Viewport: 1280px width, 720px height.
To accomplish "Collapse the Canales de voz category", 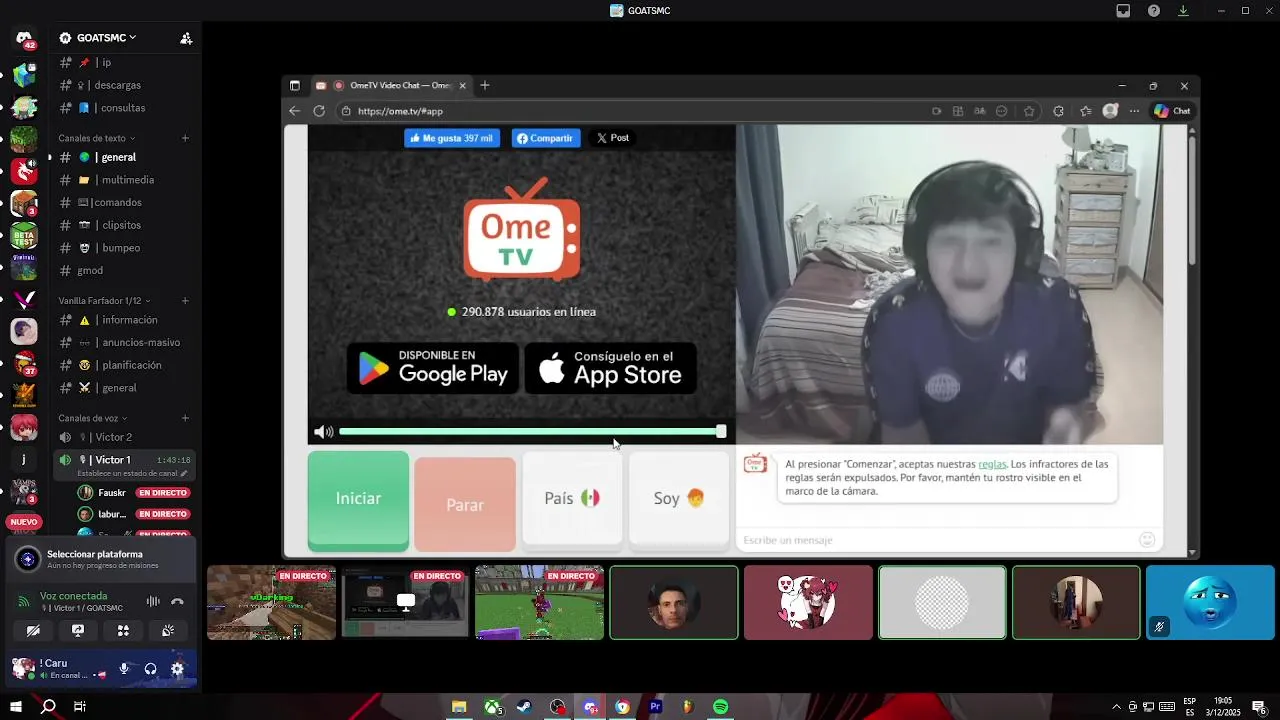I will pyautogui.click(x=92, y=418).
